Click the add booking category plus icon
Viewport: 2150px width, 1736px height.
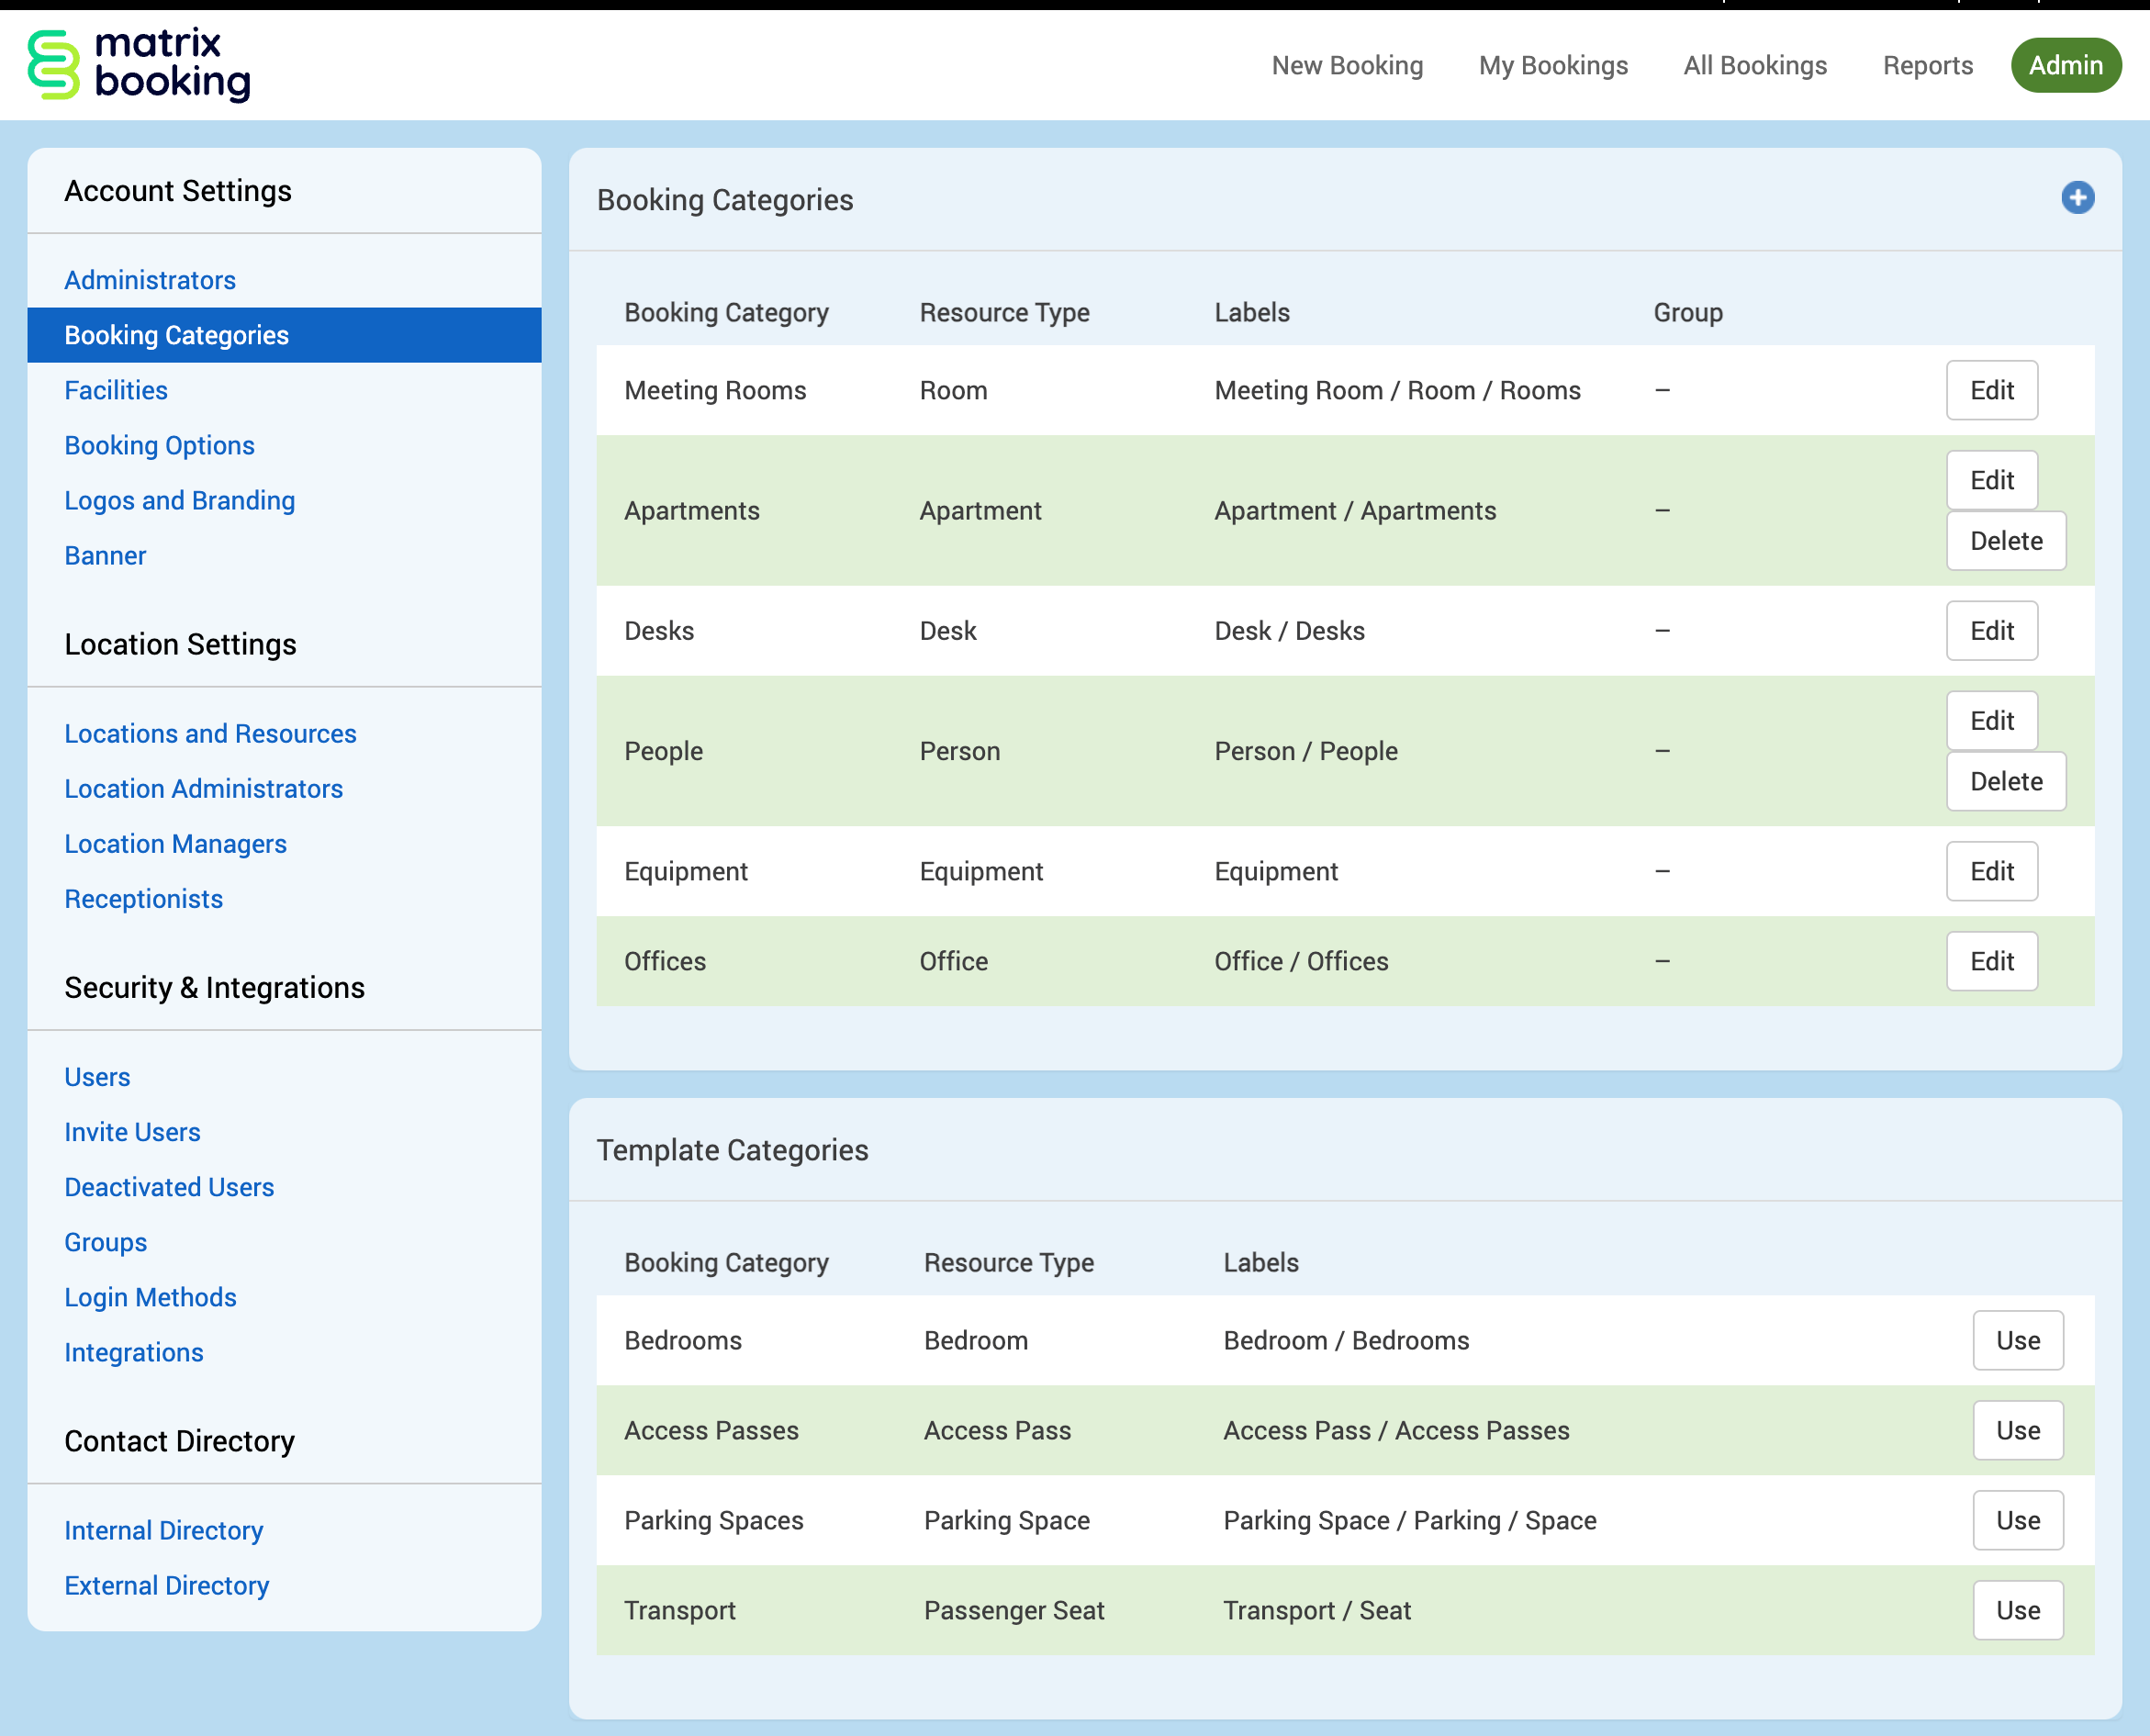click(2077, 198)
